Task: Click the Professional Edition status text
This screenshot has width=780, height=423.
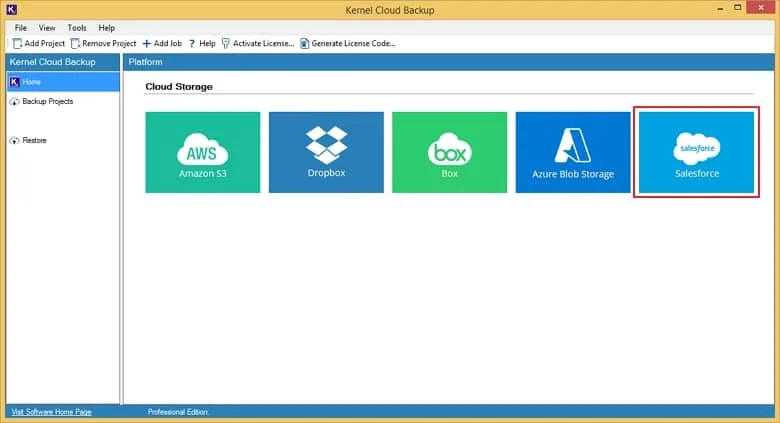Action: pos(178,412)
